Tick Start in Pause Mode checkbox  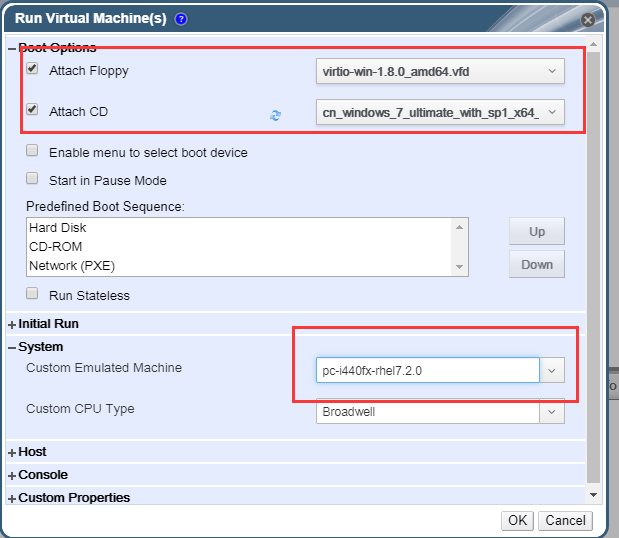[x=32, y=178]
